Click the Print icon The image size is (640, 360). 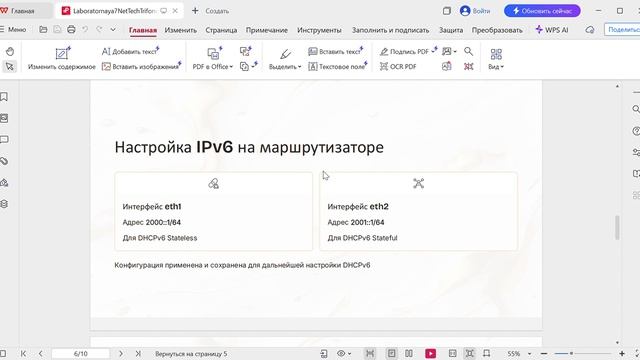click(x=71, y=29)
